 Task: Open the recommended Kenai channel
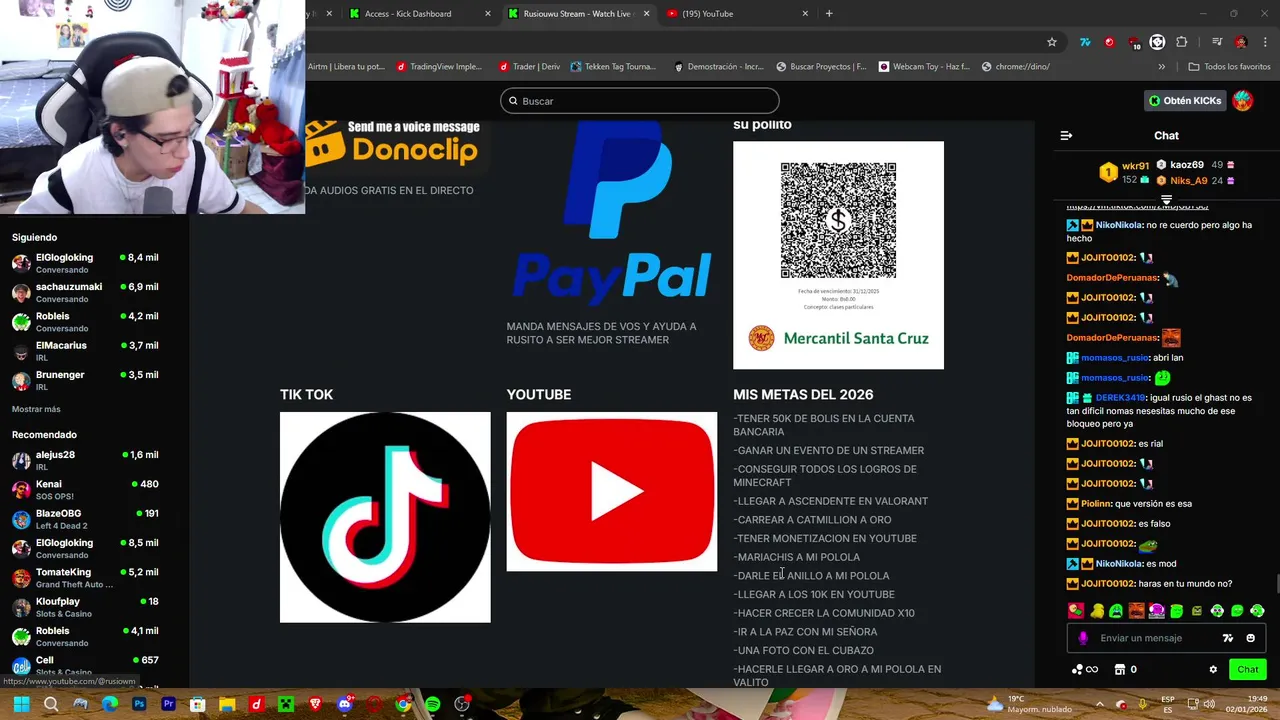85,490
